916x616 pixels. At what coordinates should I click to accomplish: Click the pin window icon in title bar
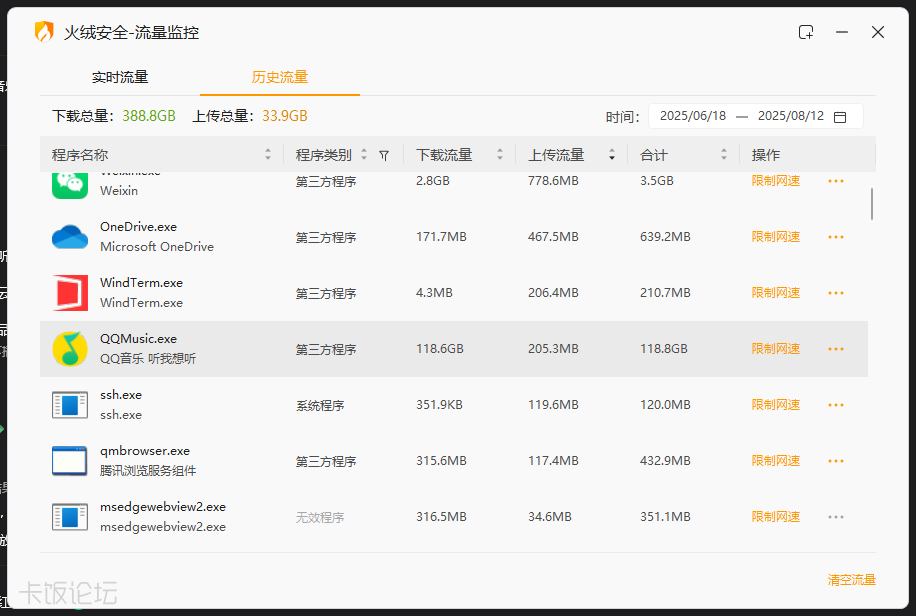pyautogui.click(x=806, y=32)
